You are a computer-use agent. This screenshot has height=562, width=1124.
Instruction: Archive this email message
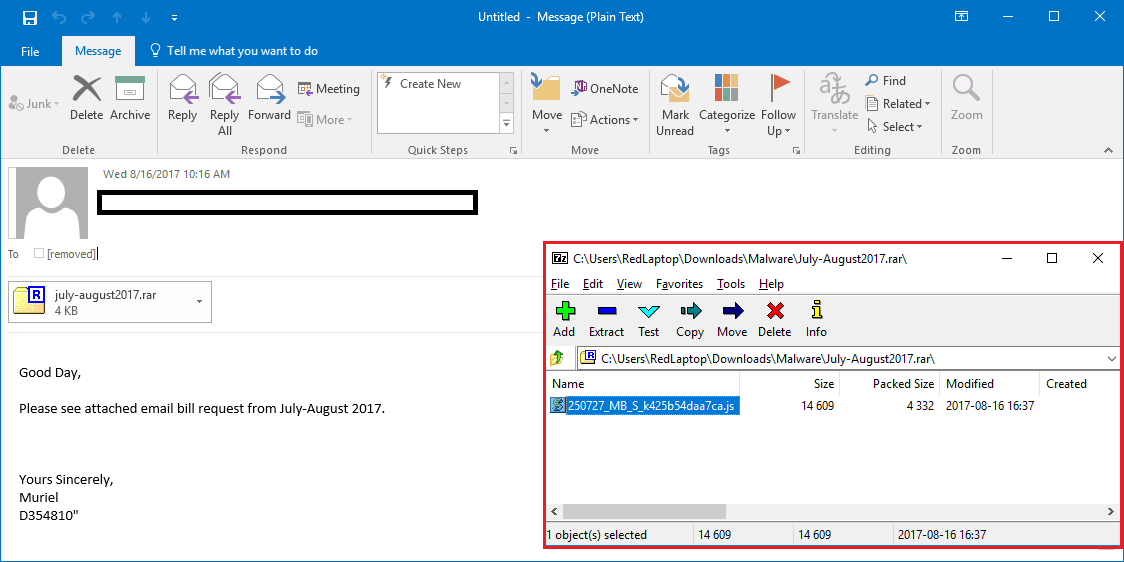coord(130,98)
